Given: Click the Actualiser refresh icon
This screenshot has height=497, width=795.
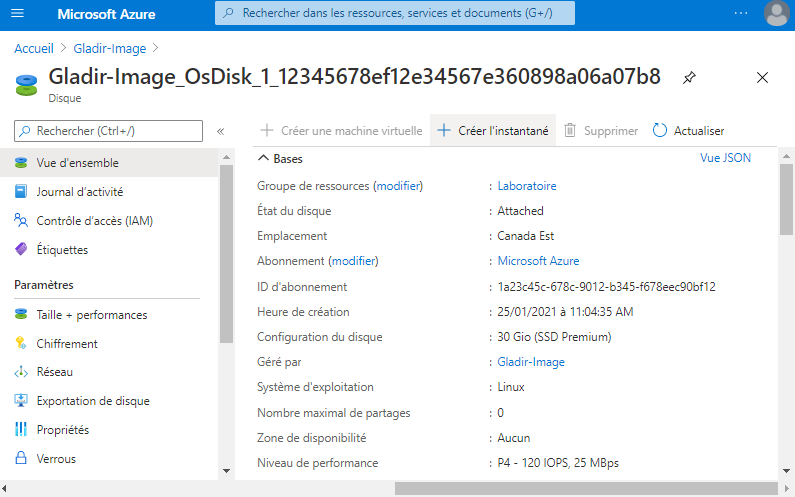Looking at the screenshot, I should tap(660, 131).
